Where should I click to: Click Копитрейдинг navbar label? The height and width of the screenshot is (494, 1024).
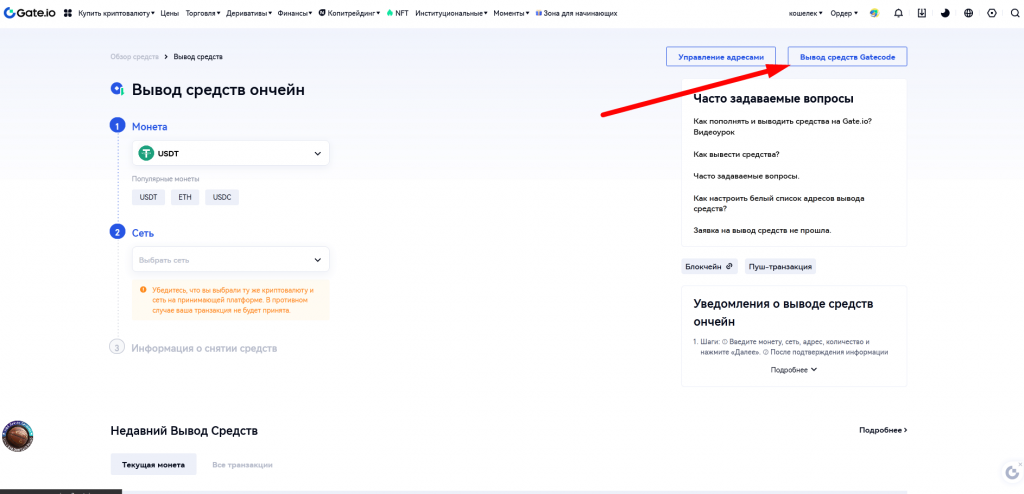click(x=353, y=13)
